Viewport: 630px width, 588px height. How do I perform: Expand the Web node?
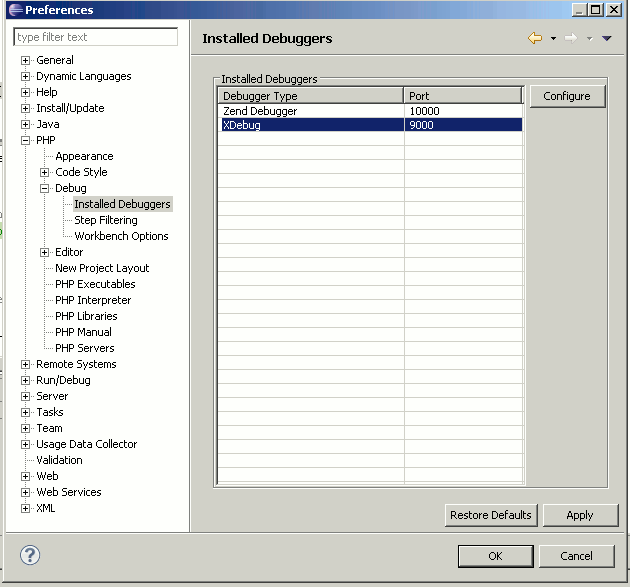click(x=25, y=476)
